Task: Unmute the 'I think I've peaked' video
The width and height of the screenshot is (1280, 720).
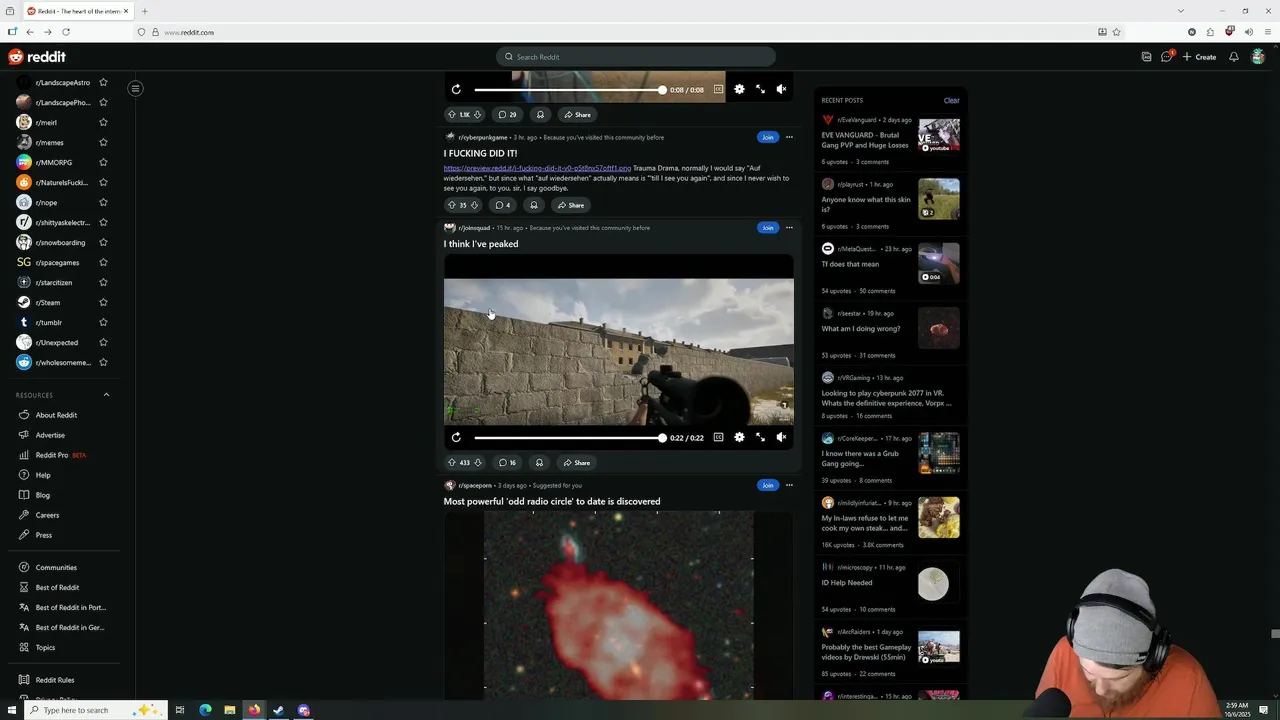Action: 781,437
